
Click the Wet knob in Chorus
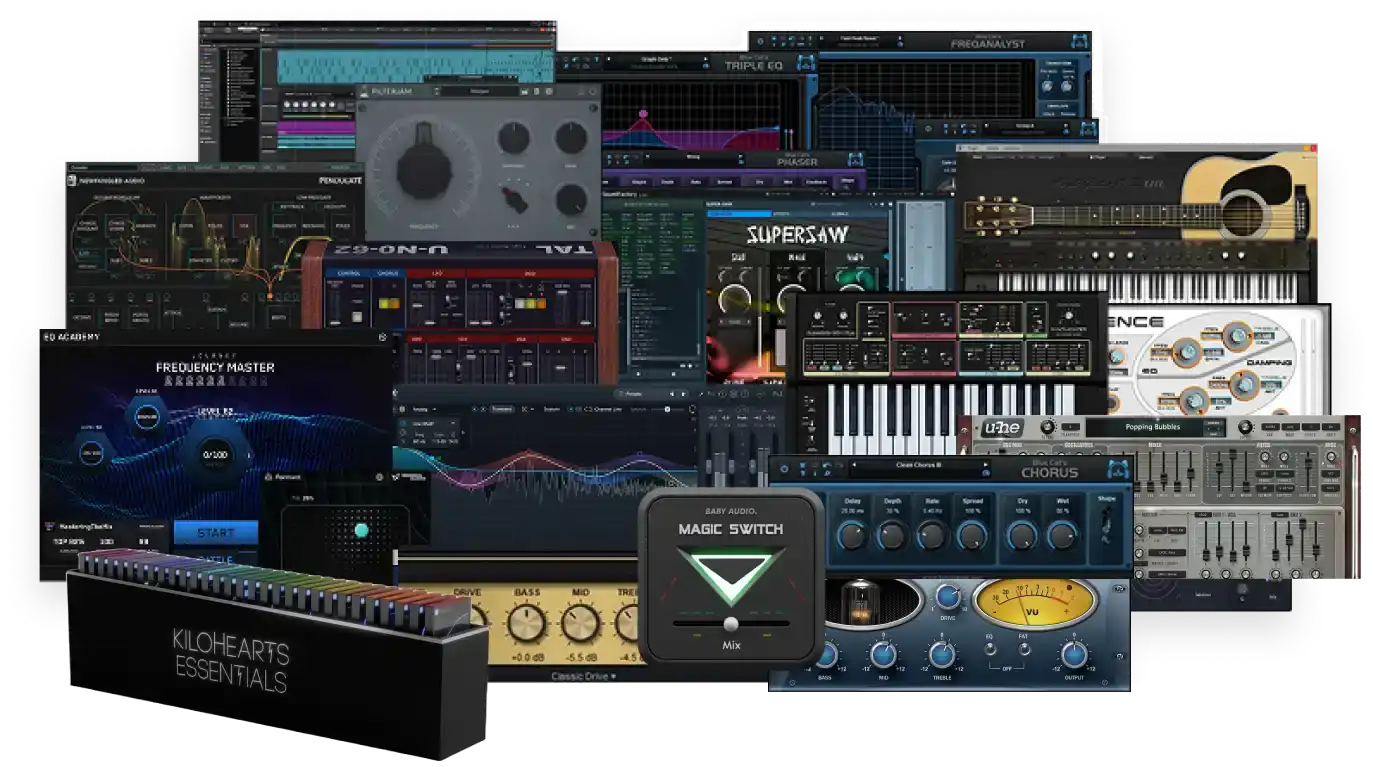pos(1062,535)
